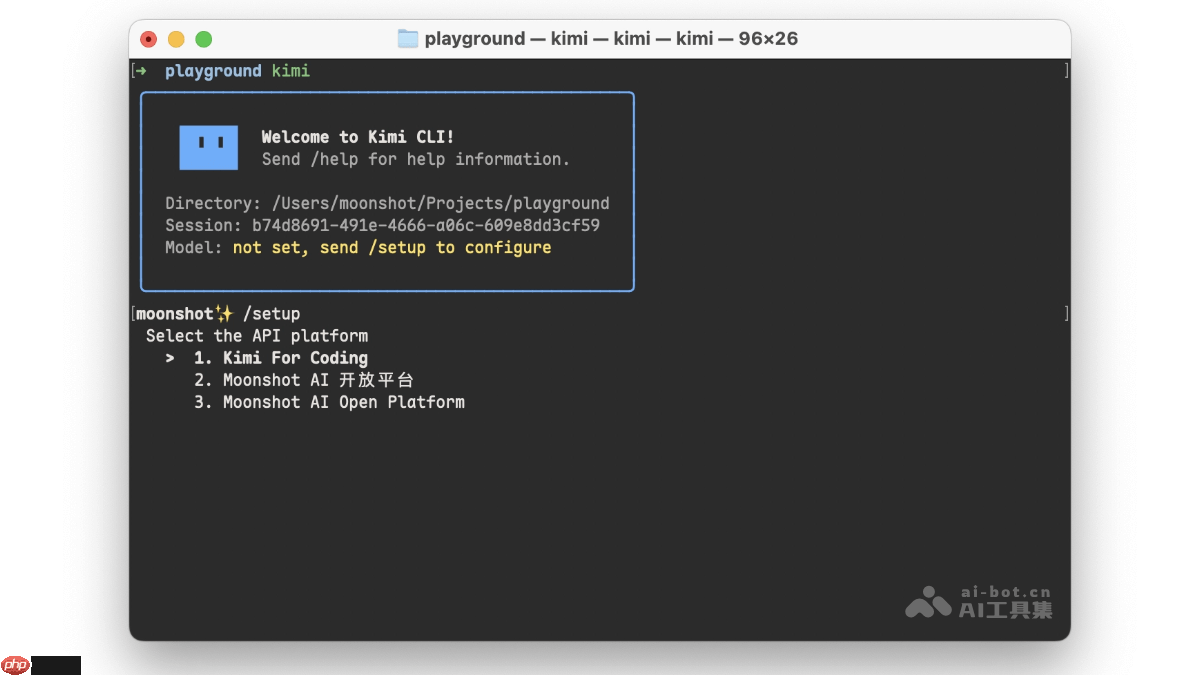Click the > selection cursor marker
1200x675 pixels.
(170, 358)
